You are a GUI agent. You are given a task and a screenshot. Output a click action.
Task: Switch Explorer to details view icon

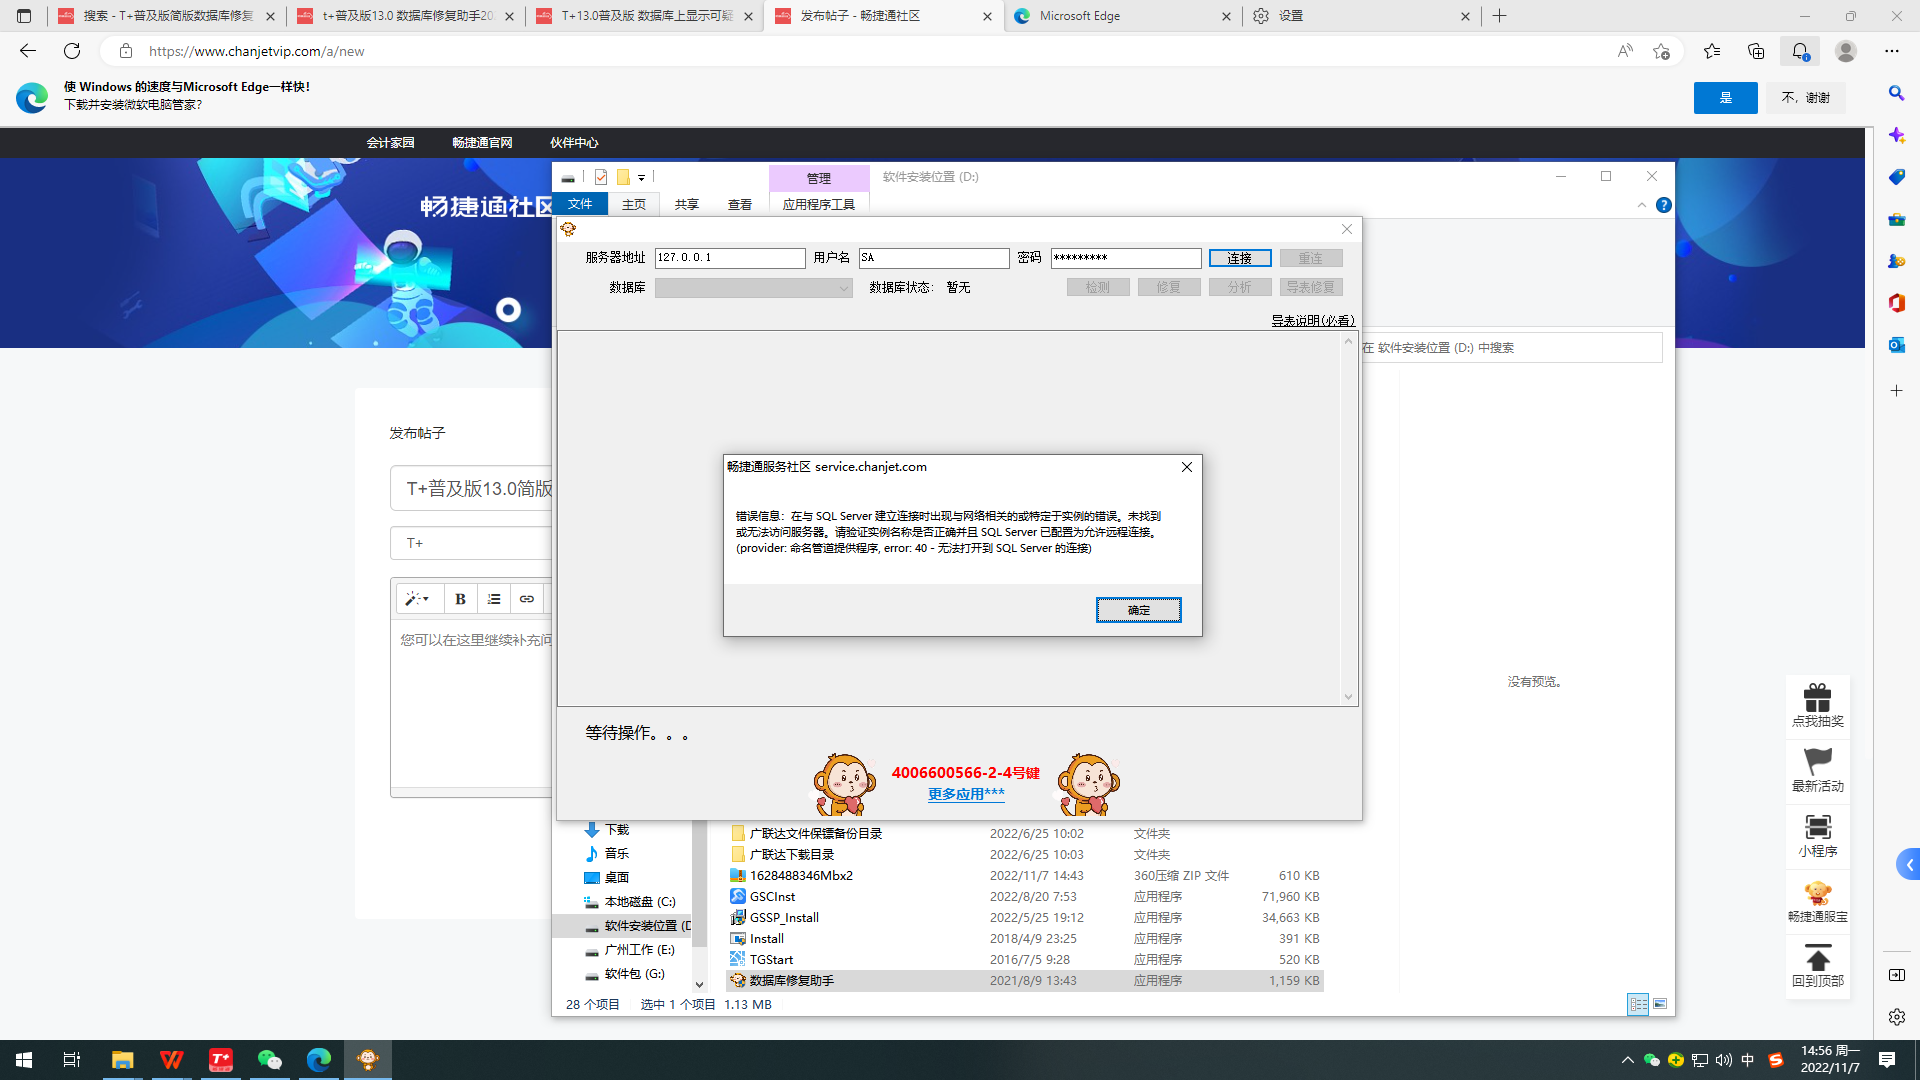[x=1638, y=1004]
